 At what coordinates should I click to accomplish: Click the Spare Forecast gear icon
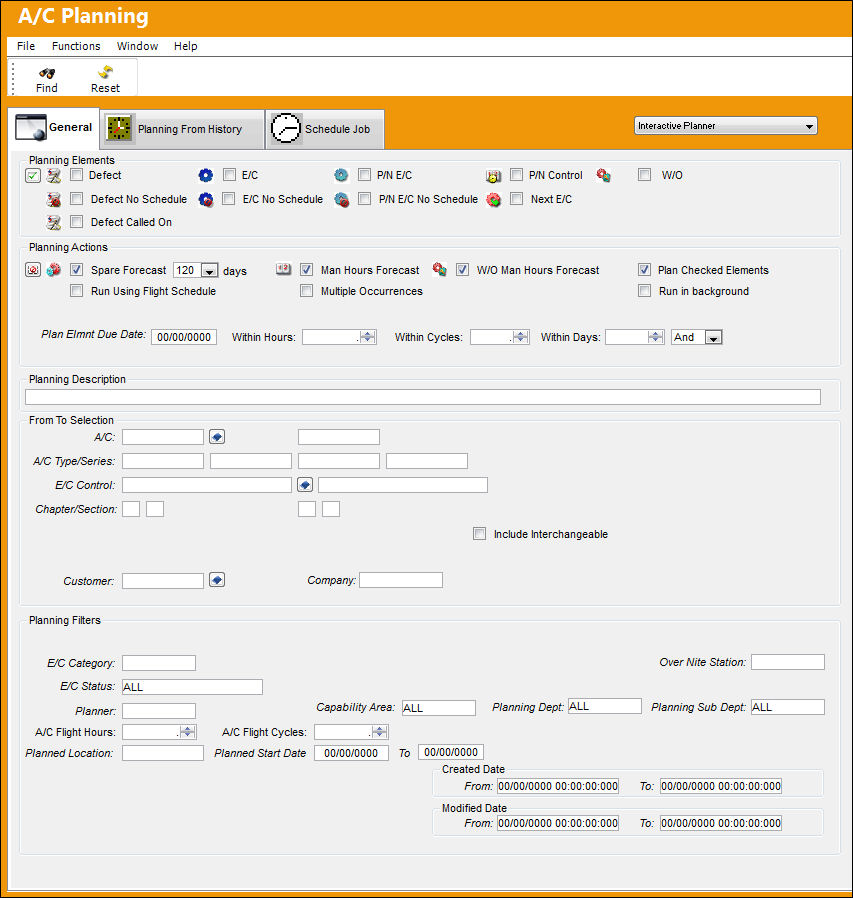54,270
